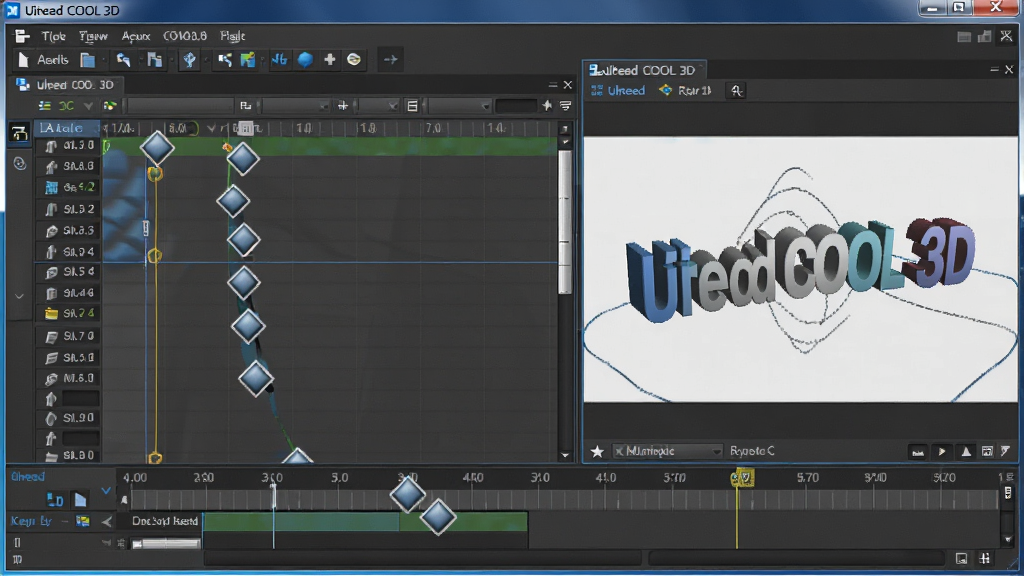Open the Tlob menu
The image size is (1024, 576).
54,36
